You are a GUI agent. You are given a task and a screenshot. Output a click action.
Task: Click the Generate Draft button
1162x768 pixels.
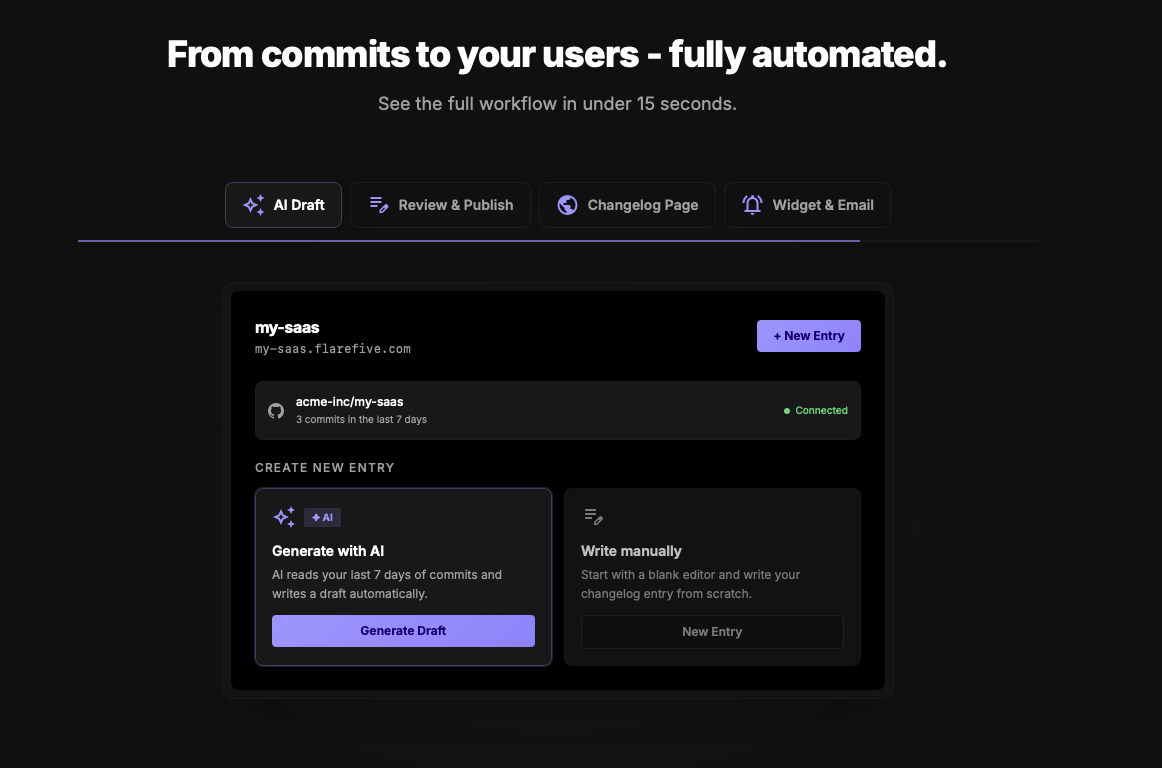(403, 631)
